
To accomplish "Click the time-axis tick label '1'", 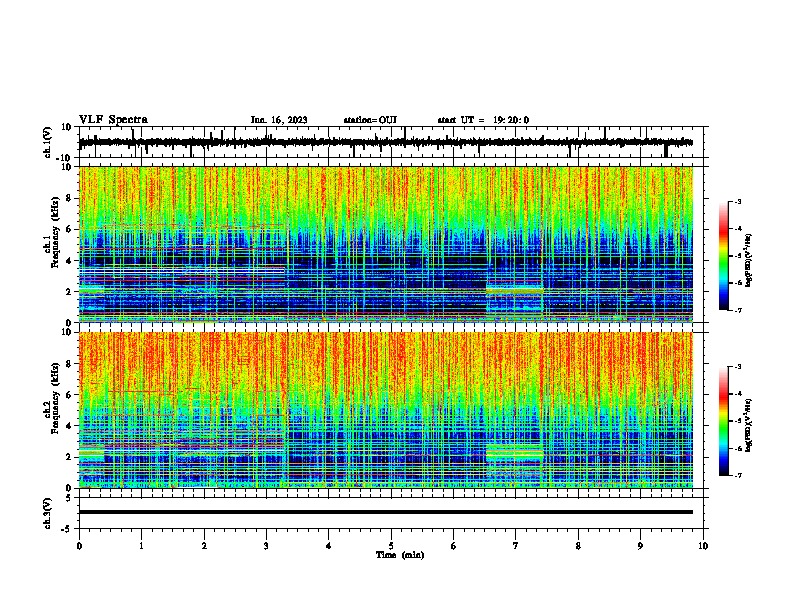I will pyautogui.click(x=141, y=546).
